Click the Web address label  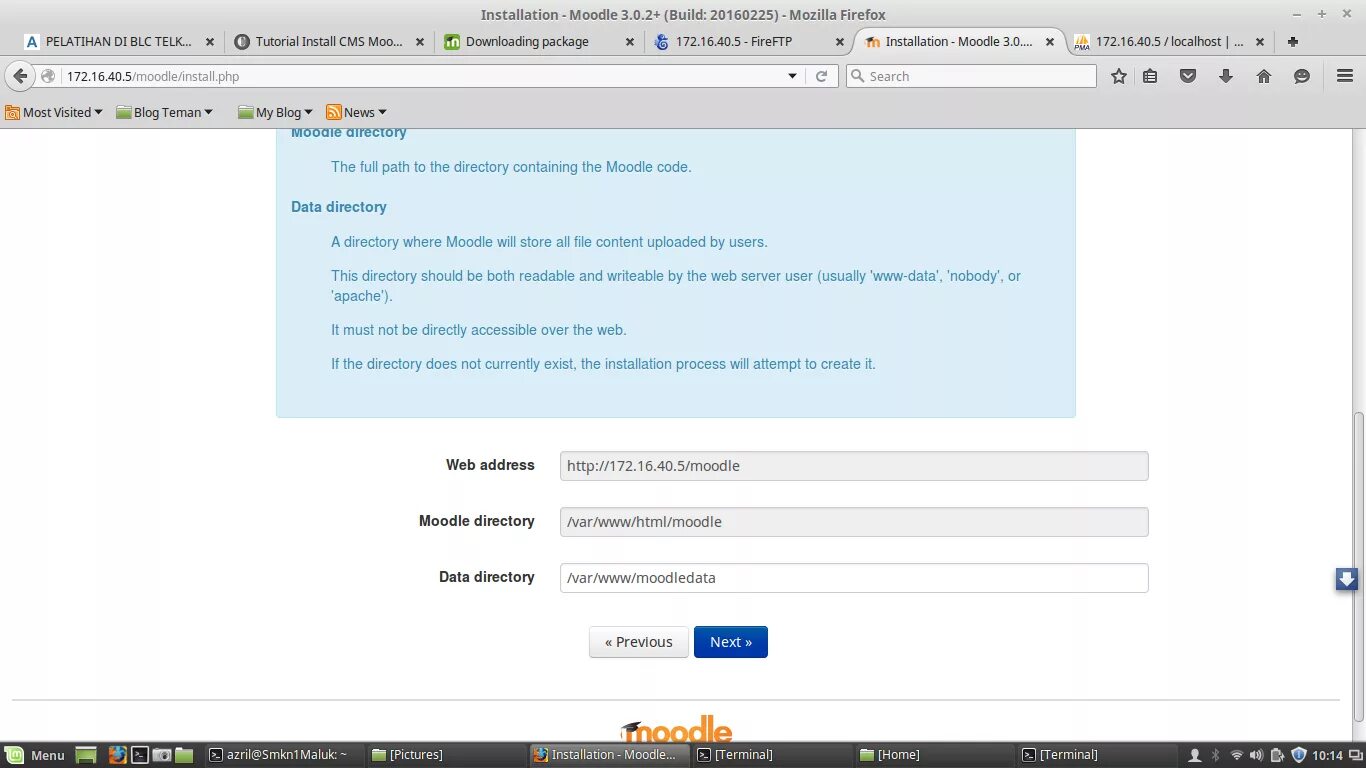[x=490, y=465]
